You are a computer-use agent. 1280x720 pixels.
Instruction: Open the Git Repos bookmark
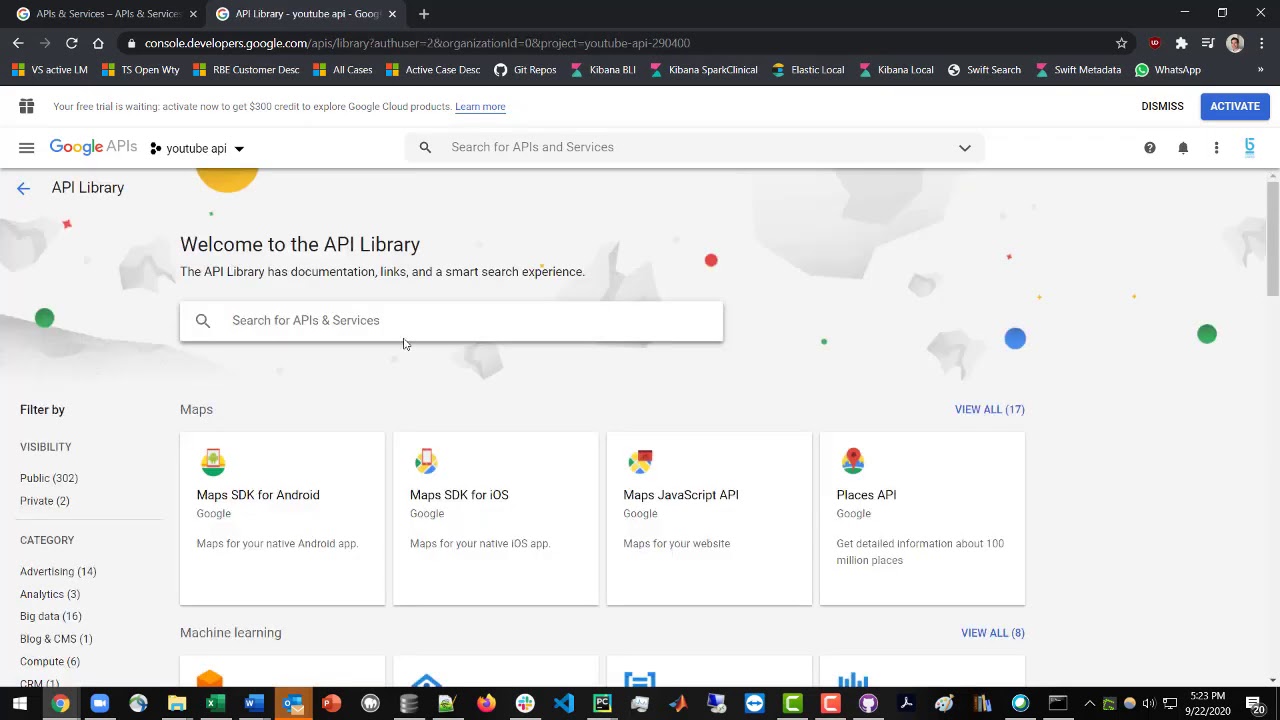point(525,70)
